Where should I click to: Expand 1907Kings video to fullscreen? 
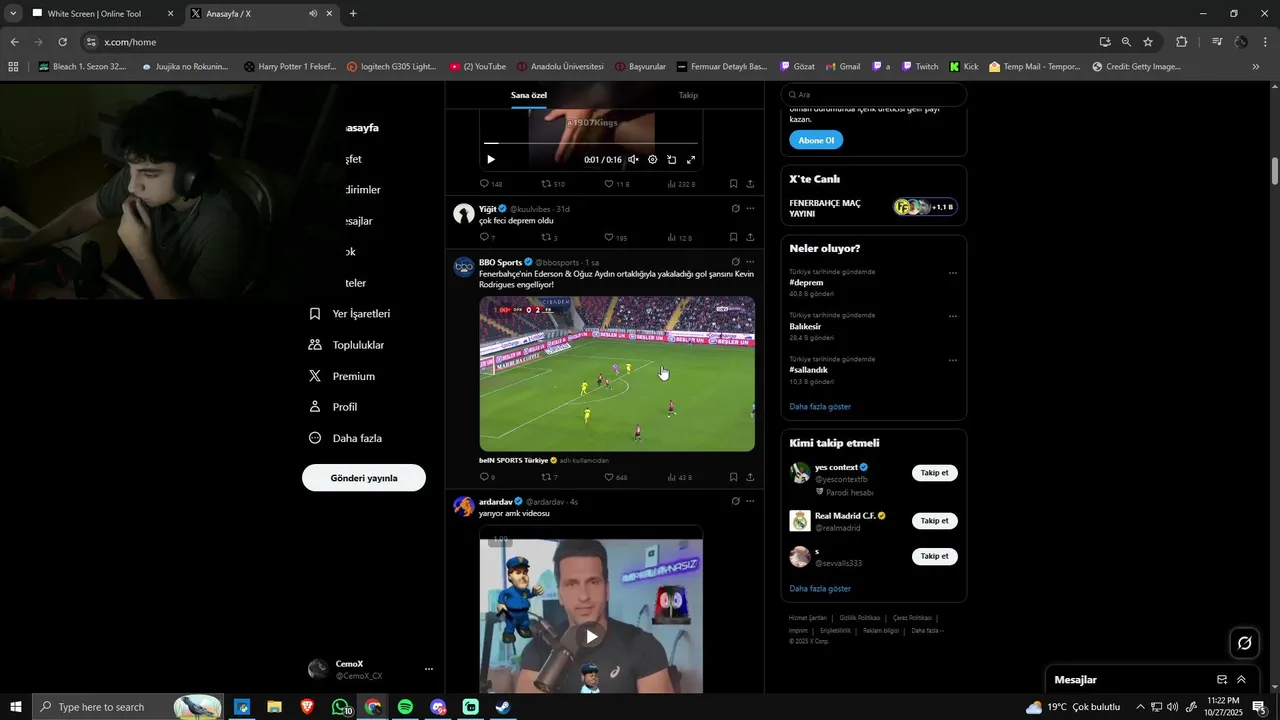point(690,160)
